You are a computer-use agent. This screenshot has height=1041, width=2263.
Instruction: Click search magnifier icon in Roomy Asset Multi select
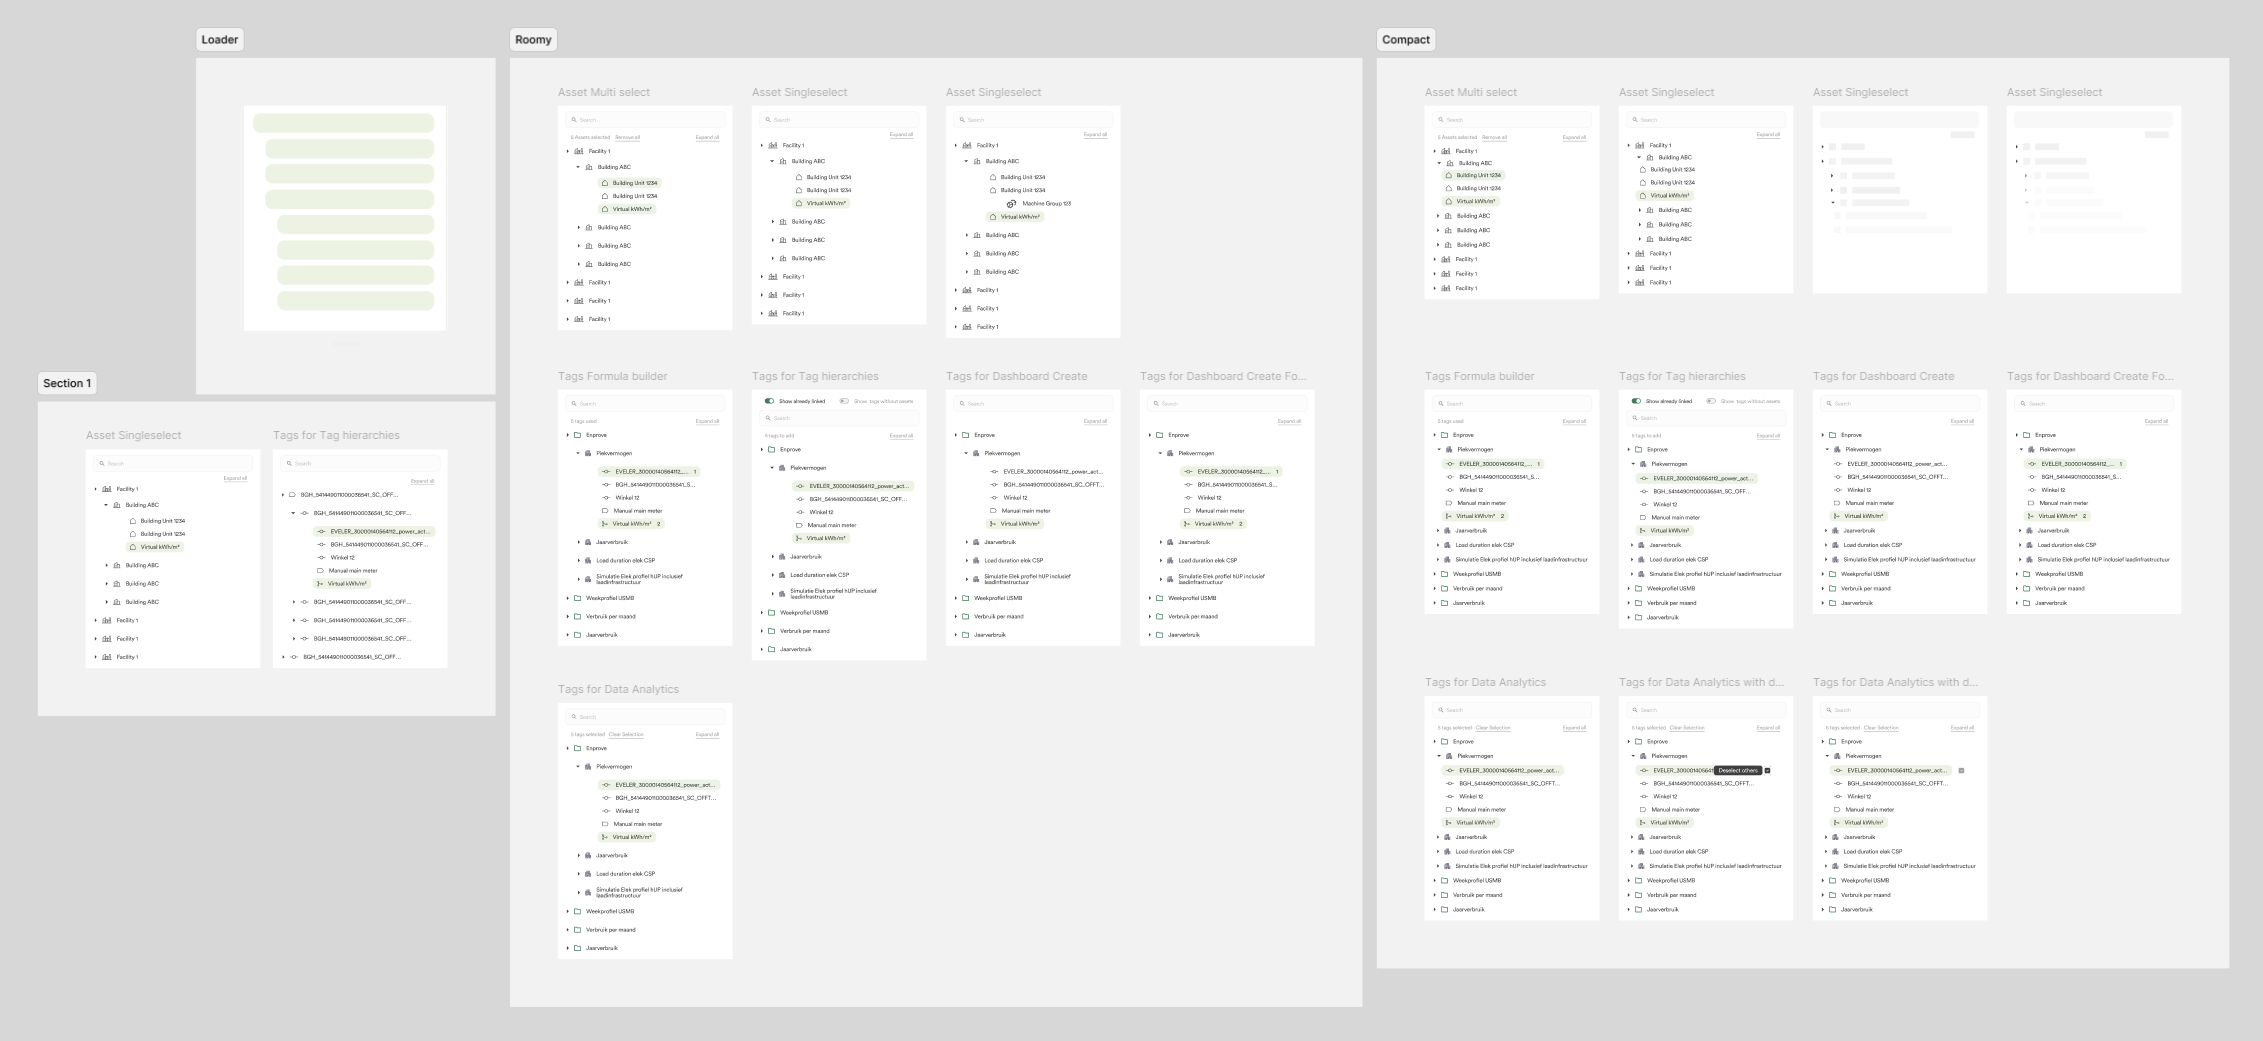click(x=574, y=120)
